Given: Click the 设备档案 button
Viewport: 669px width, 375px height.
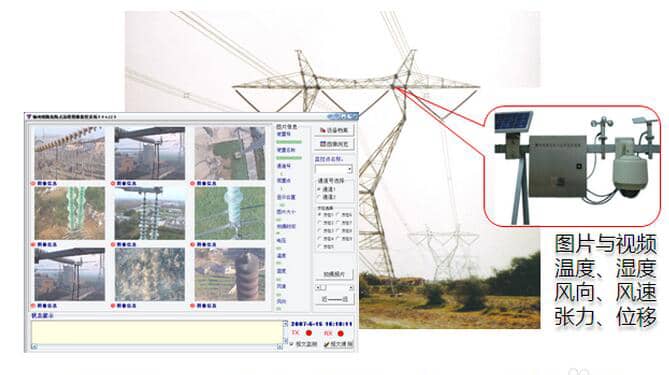Looking at the screenshot, I should tap(334, 130).
